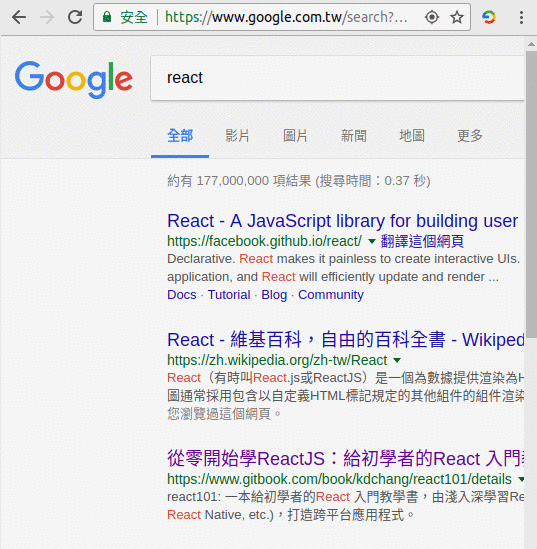Open the React 維基百科 result title
This screenshot has width=537, height=549.
click(x=346, y=340)
